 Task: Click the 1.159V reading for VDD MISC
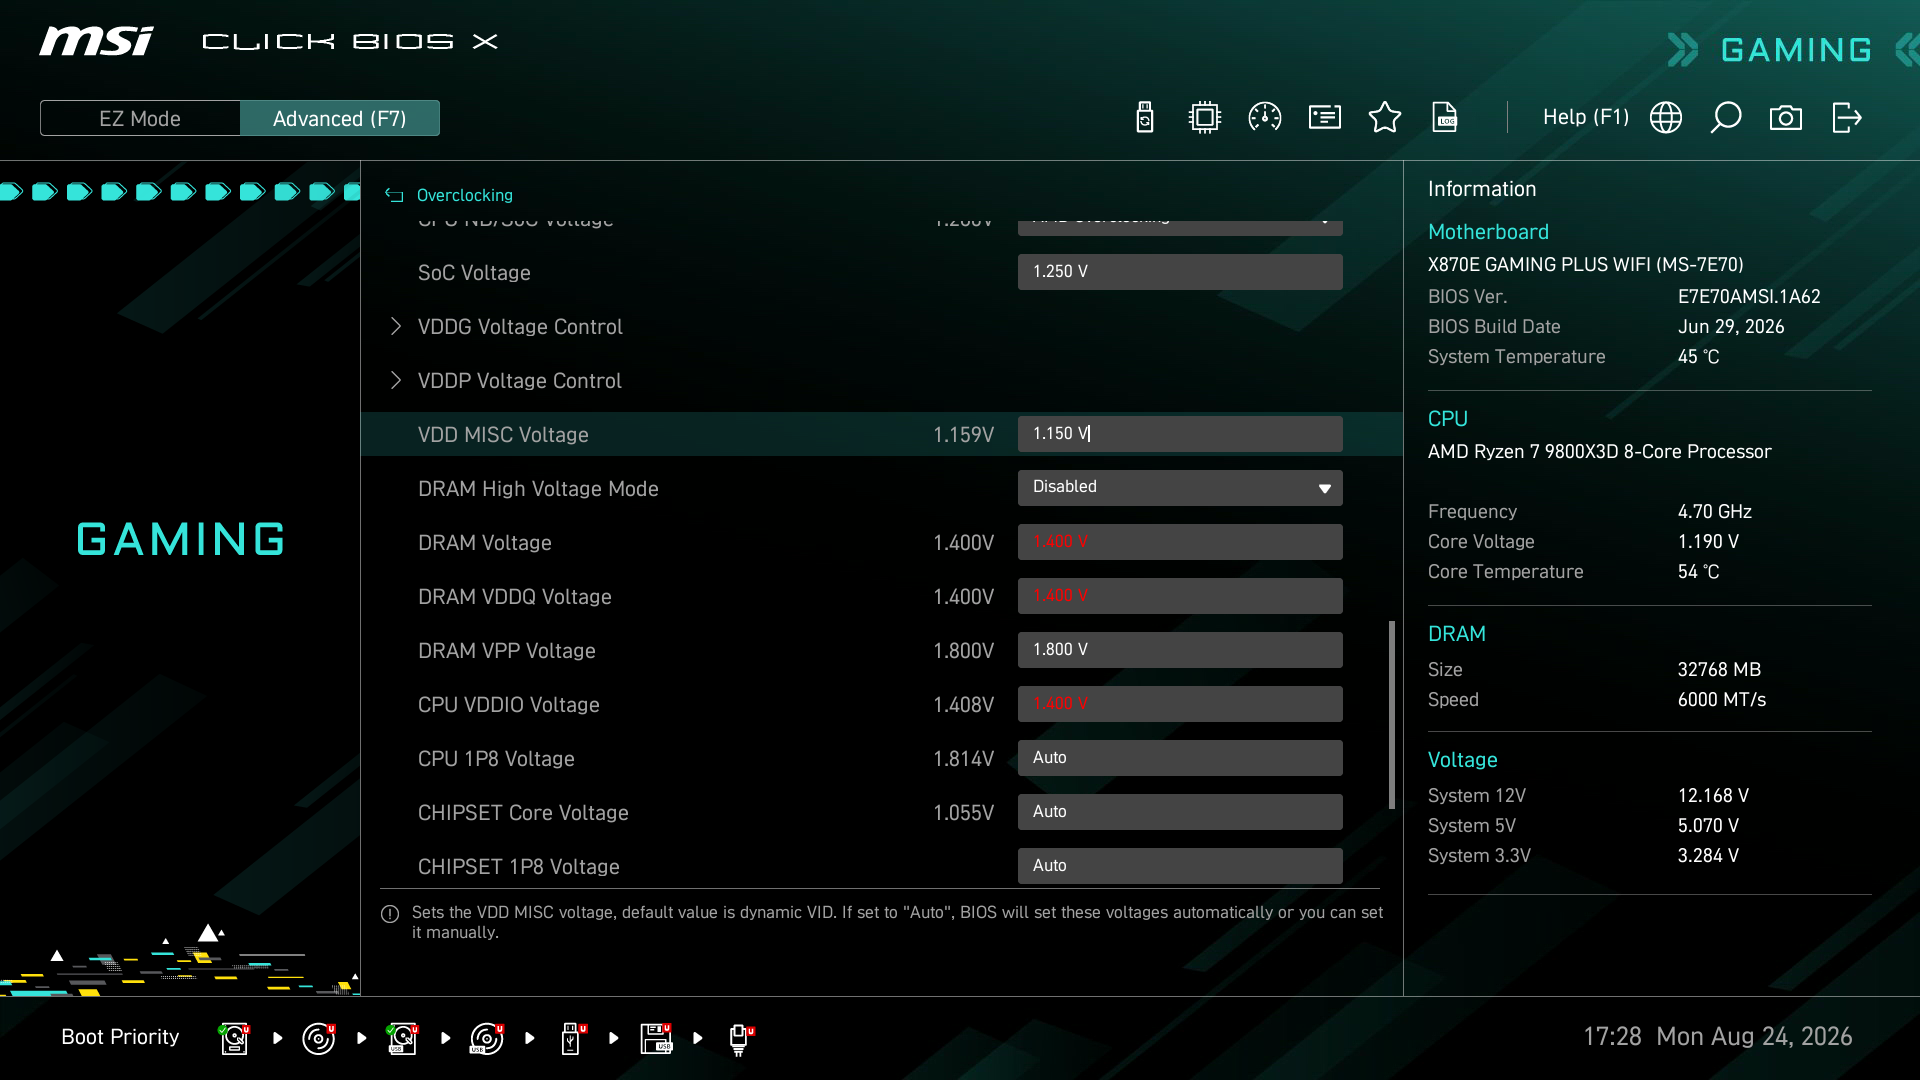coord(963,435)
